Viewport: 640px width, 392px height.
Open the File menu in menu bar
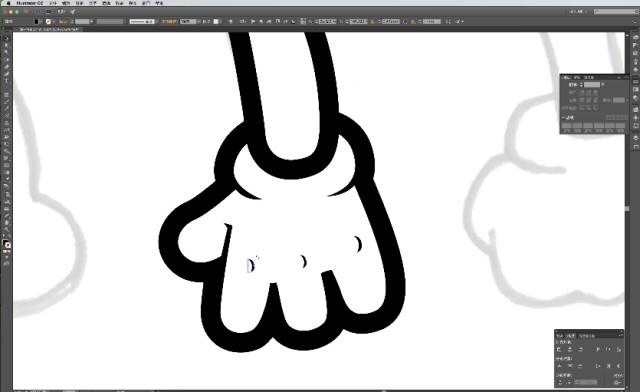point(53,3)
